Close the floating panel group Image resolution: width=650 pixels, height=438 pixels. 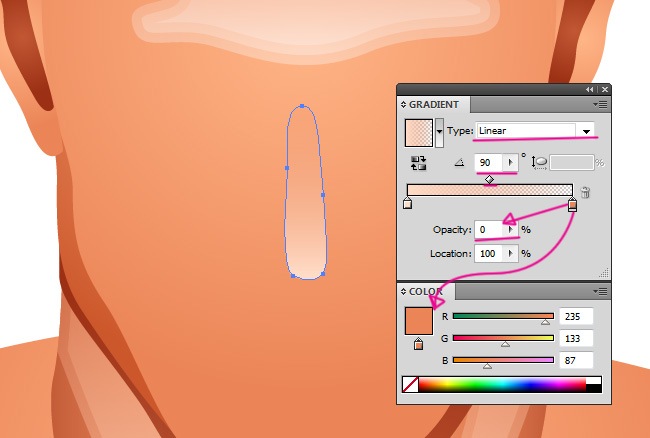605,90
